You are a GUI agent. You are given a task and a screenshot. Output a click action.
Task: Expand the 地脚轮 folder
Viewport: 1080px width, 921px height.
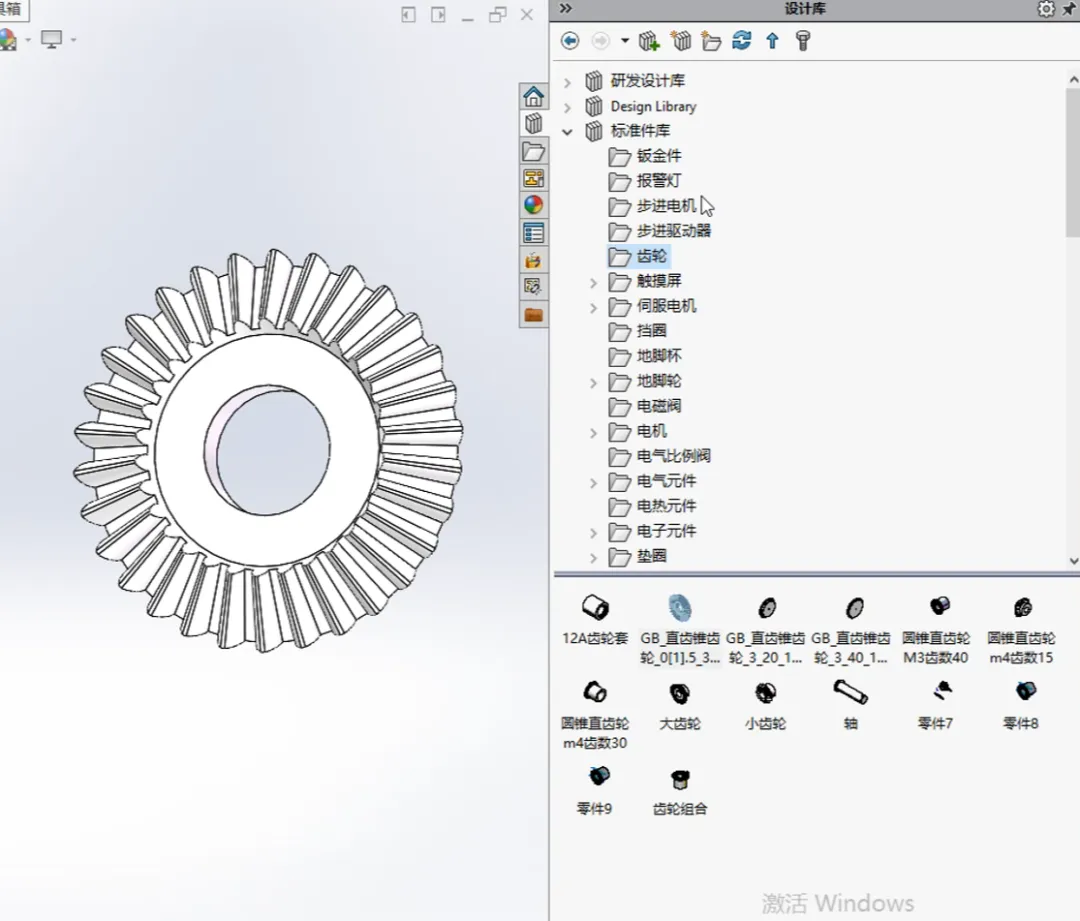pos(593,383)
